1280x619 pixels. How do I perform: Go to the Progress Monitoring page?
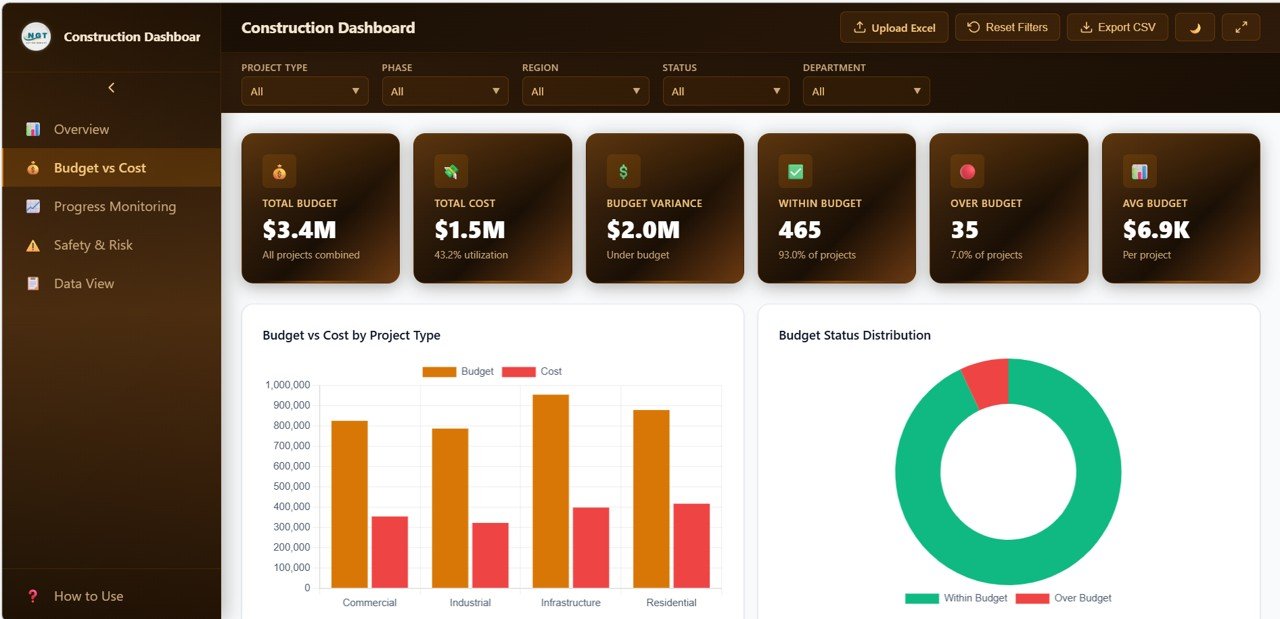pos(114,207)
